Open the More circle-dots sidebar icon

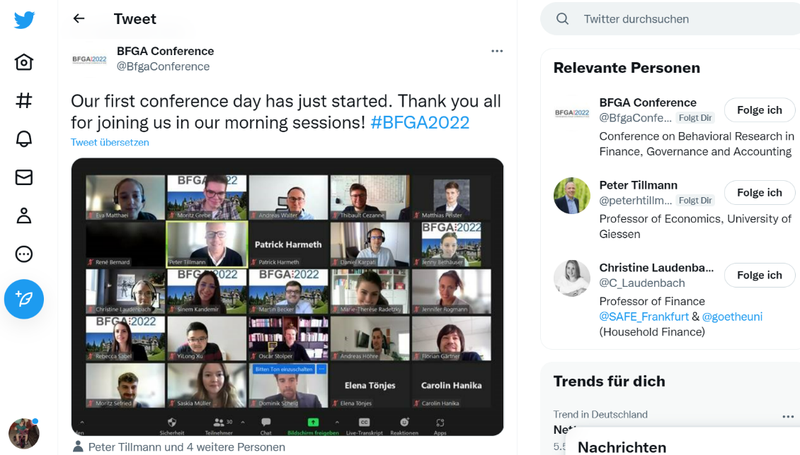click(24, 254)
